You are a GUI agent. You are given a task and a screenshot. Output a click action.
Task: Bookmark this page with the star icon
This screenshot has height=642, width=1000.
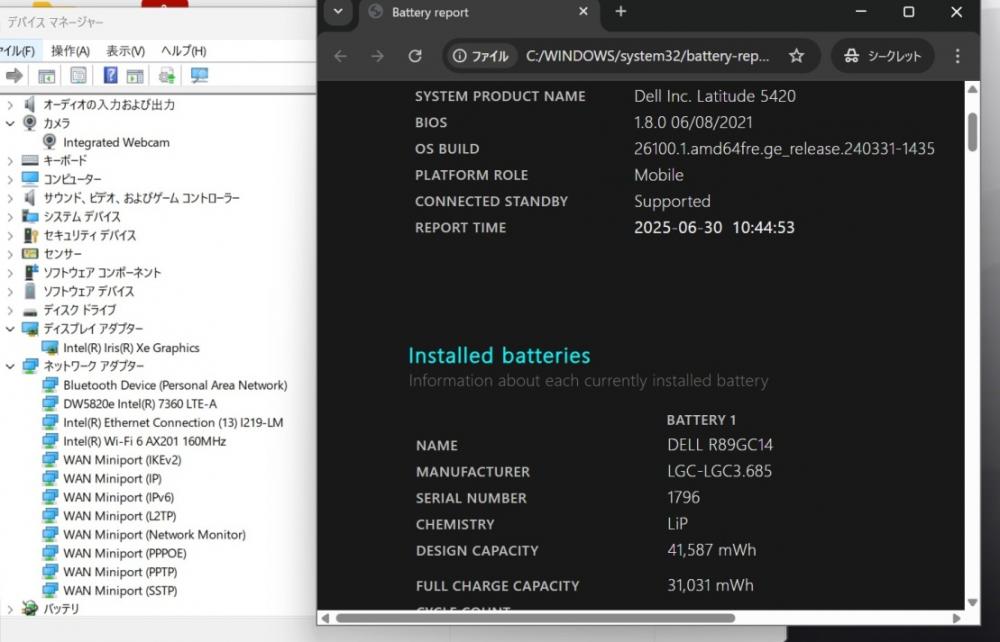(x=797, y=56)
